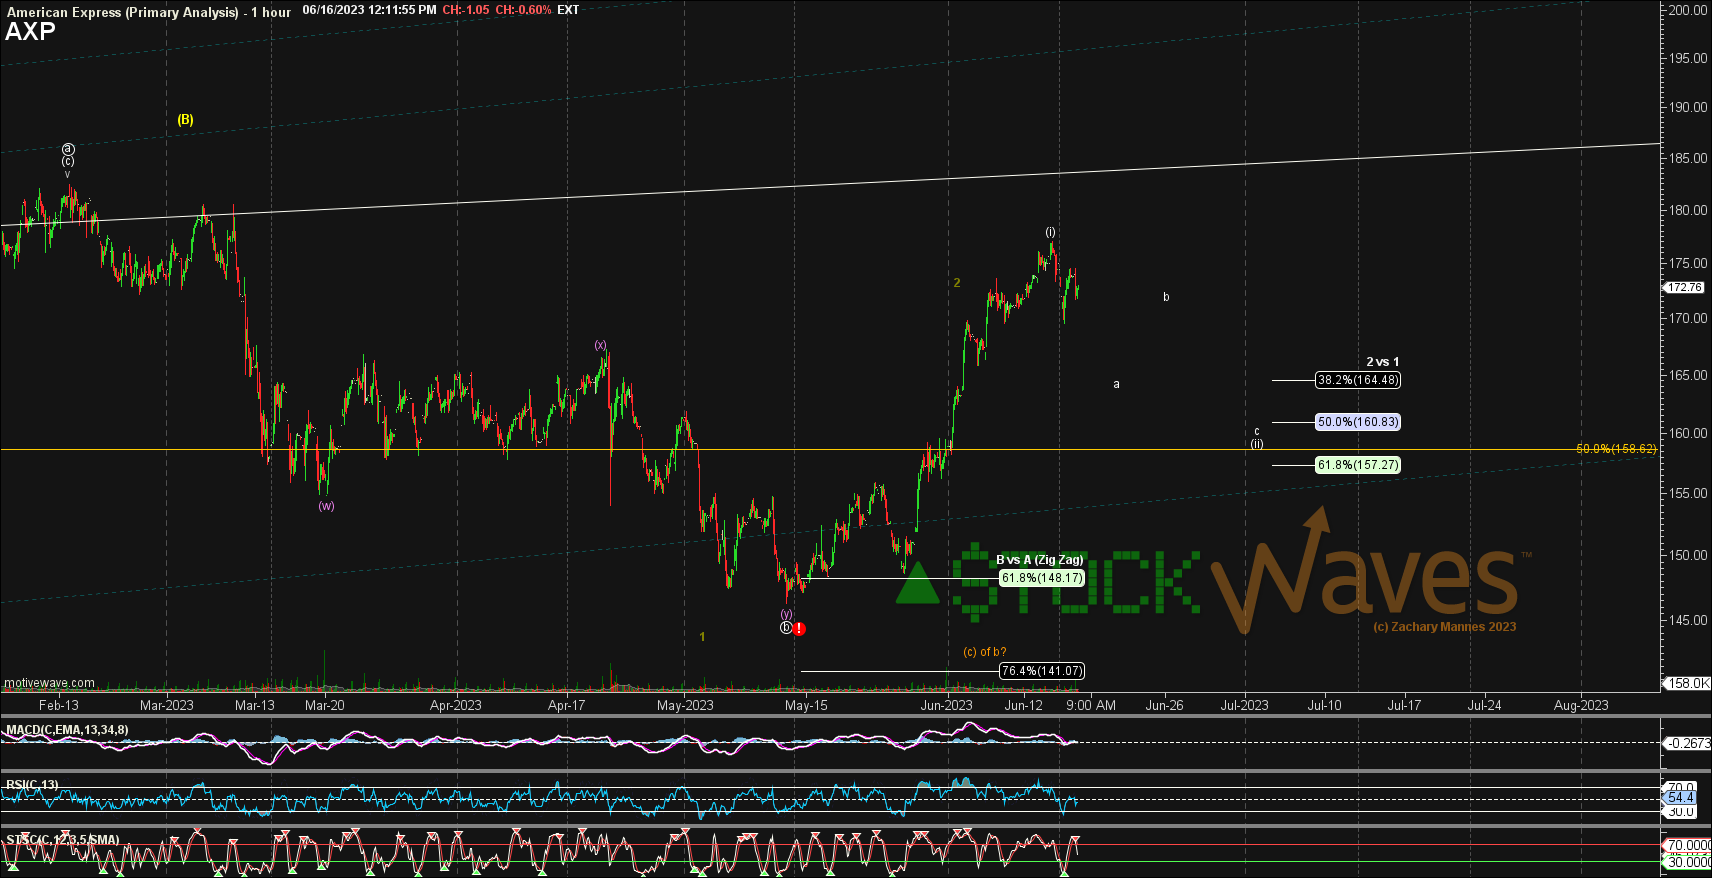Click the 165.00 price axis label
Image resolution: width=1712 pixels, height=878 pixels.
point(1687,375)
